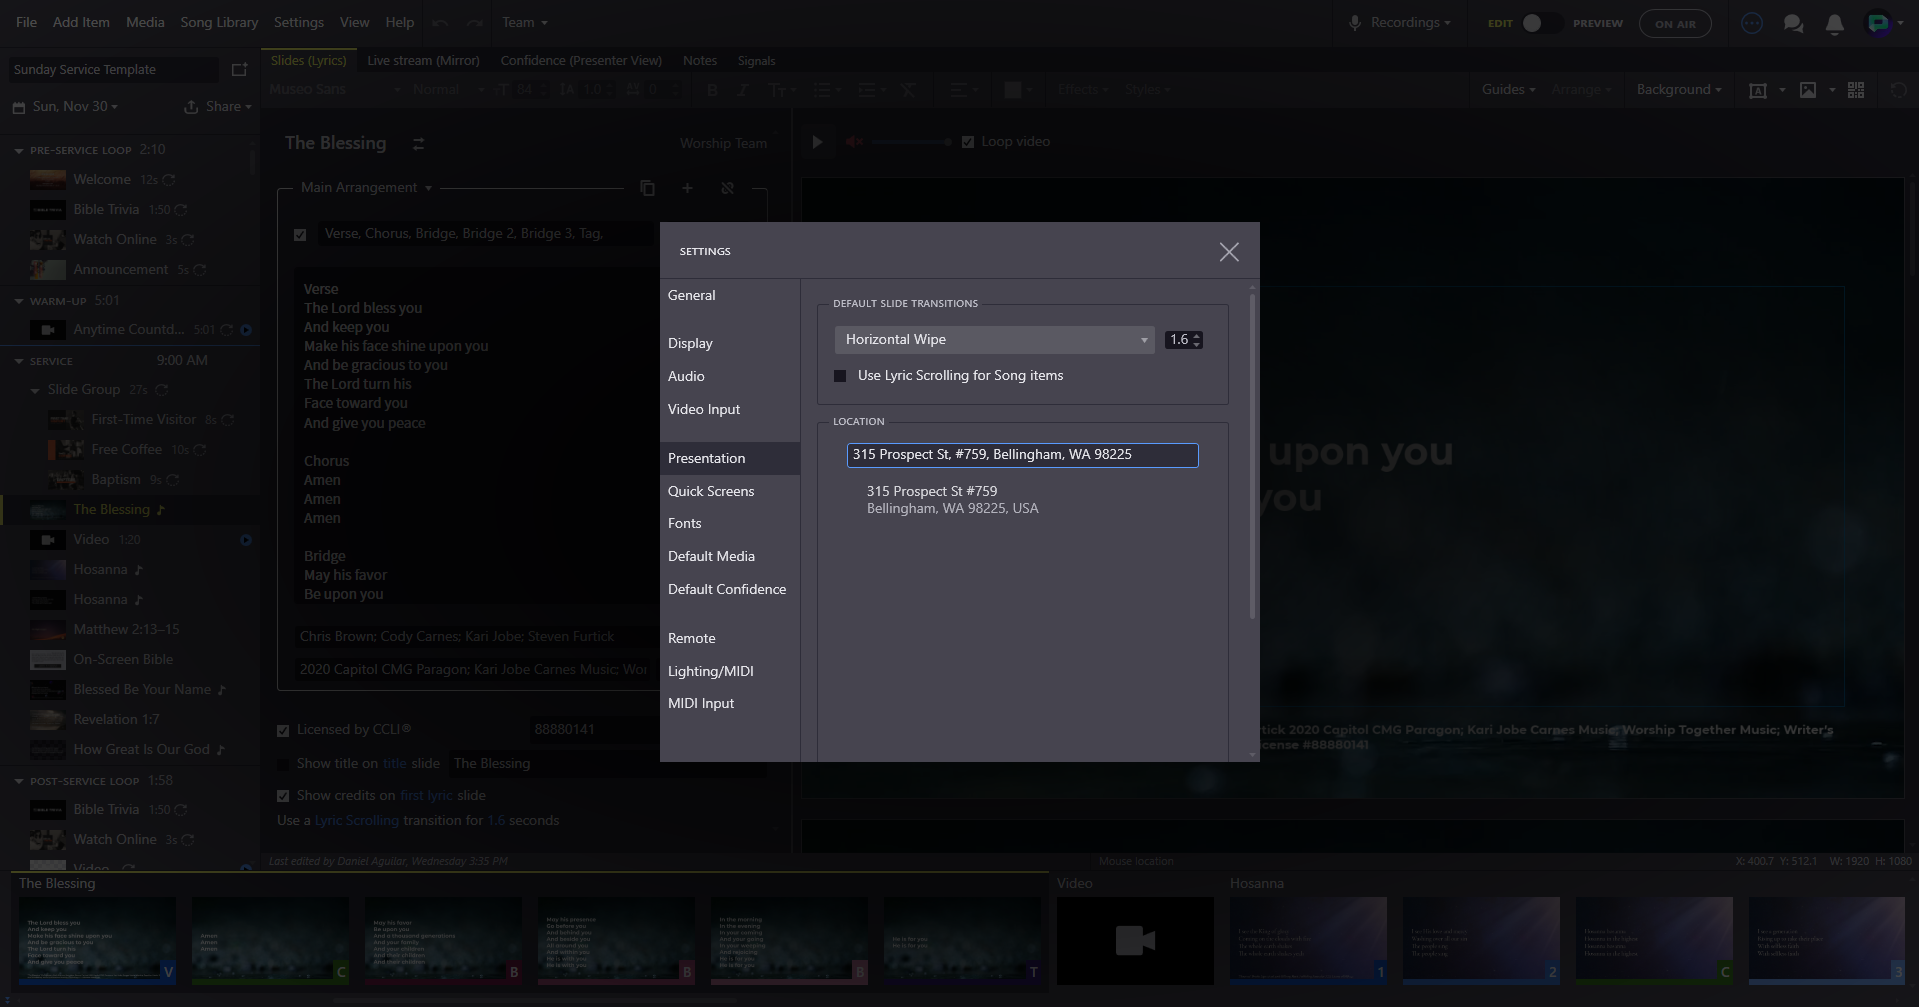Uncheck Loop video
Image resolution: width=1919 pixels, height=1007 pixels.
(x=968, y=142)
